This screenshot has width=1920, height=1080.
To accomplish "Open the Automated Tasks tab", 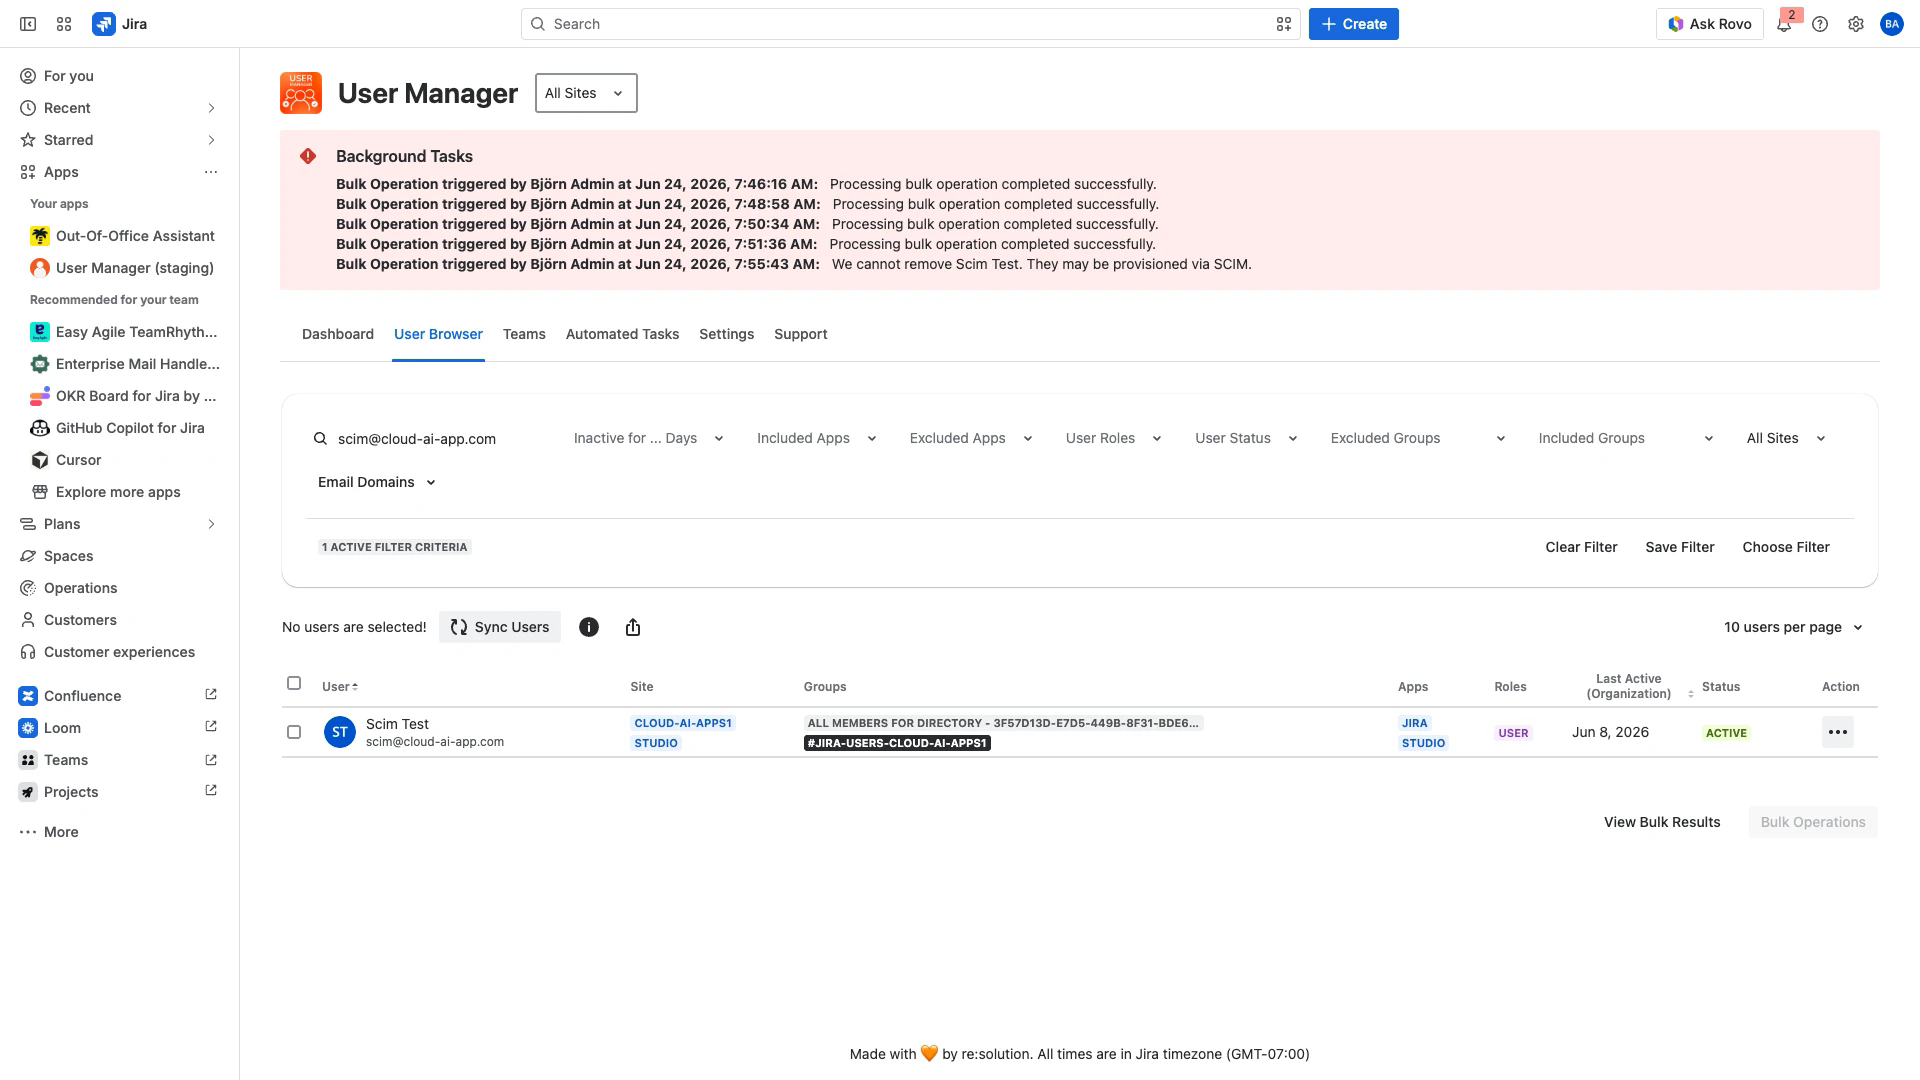I will [622, 334].
